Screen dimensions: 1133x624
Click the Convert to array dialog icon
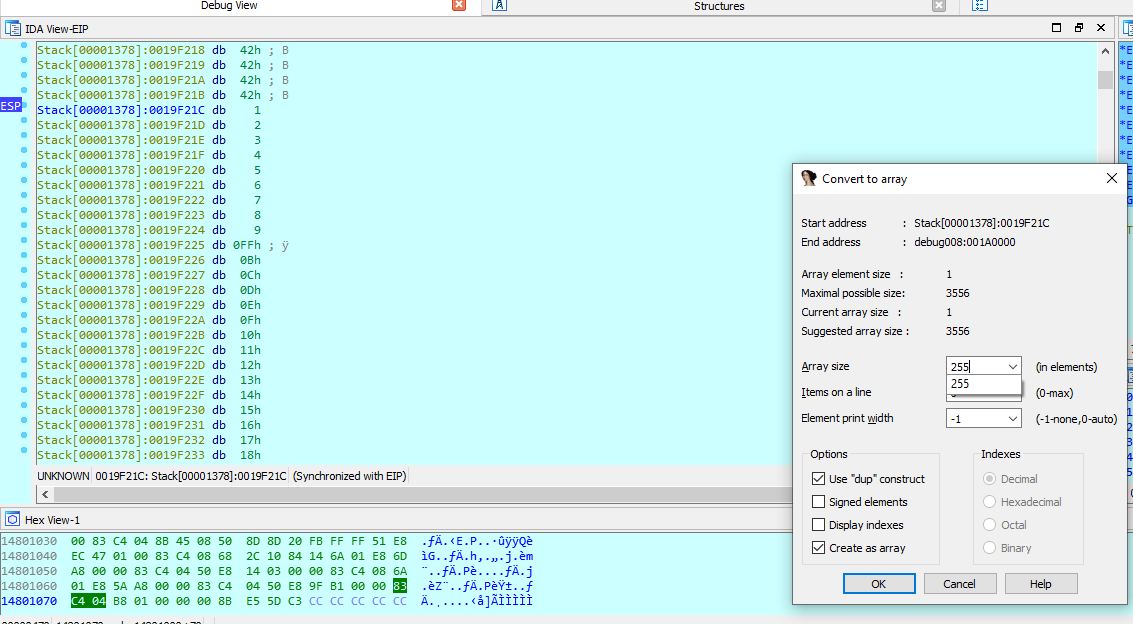pos(809,178)
